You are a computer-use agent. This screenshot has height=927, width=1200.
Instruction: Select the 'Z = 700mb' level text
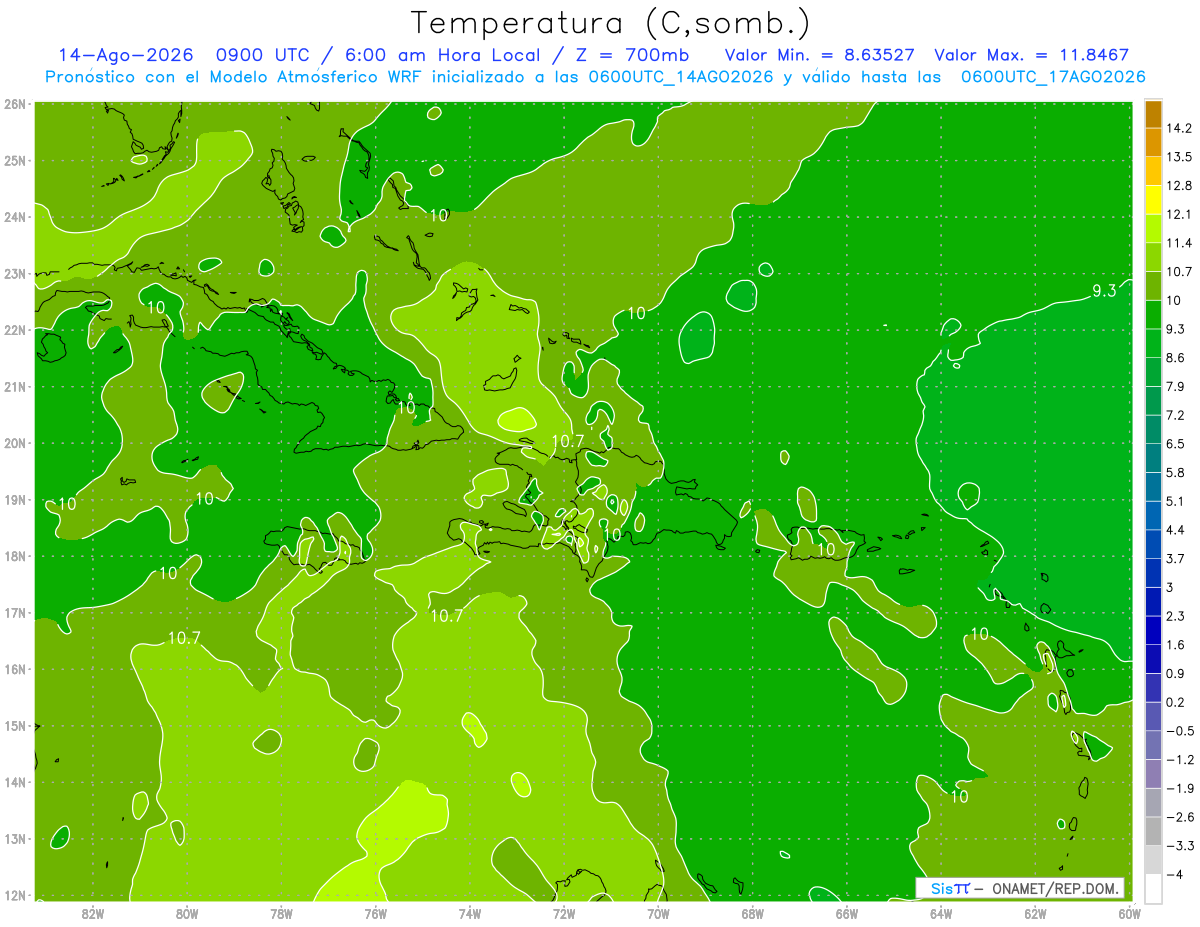coord(628,56)
